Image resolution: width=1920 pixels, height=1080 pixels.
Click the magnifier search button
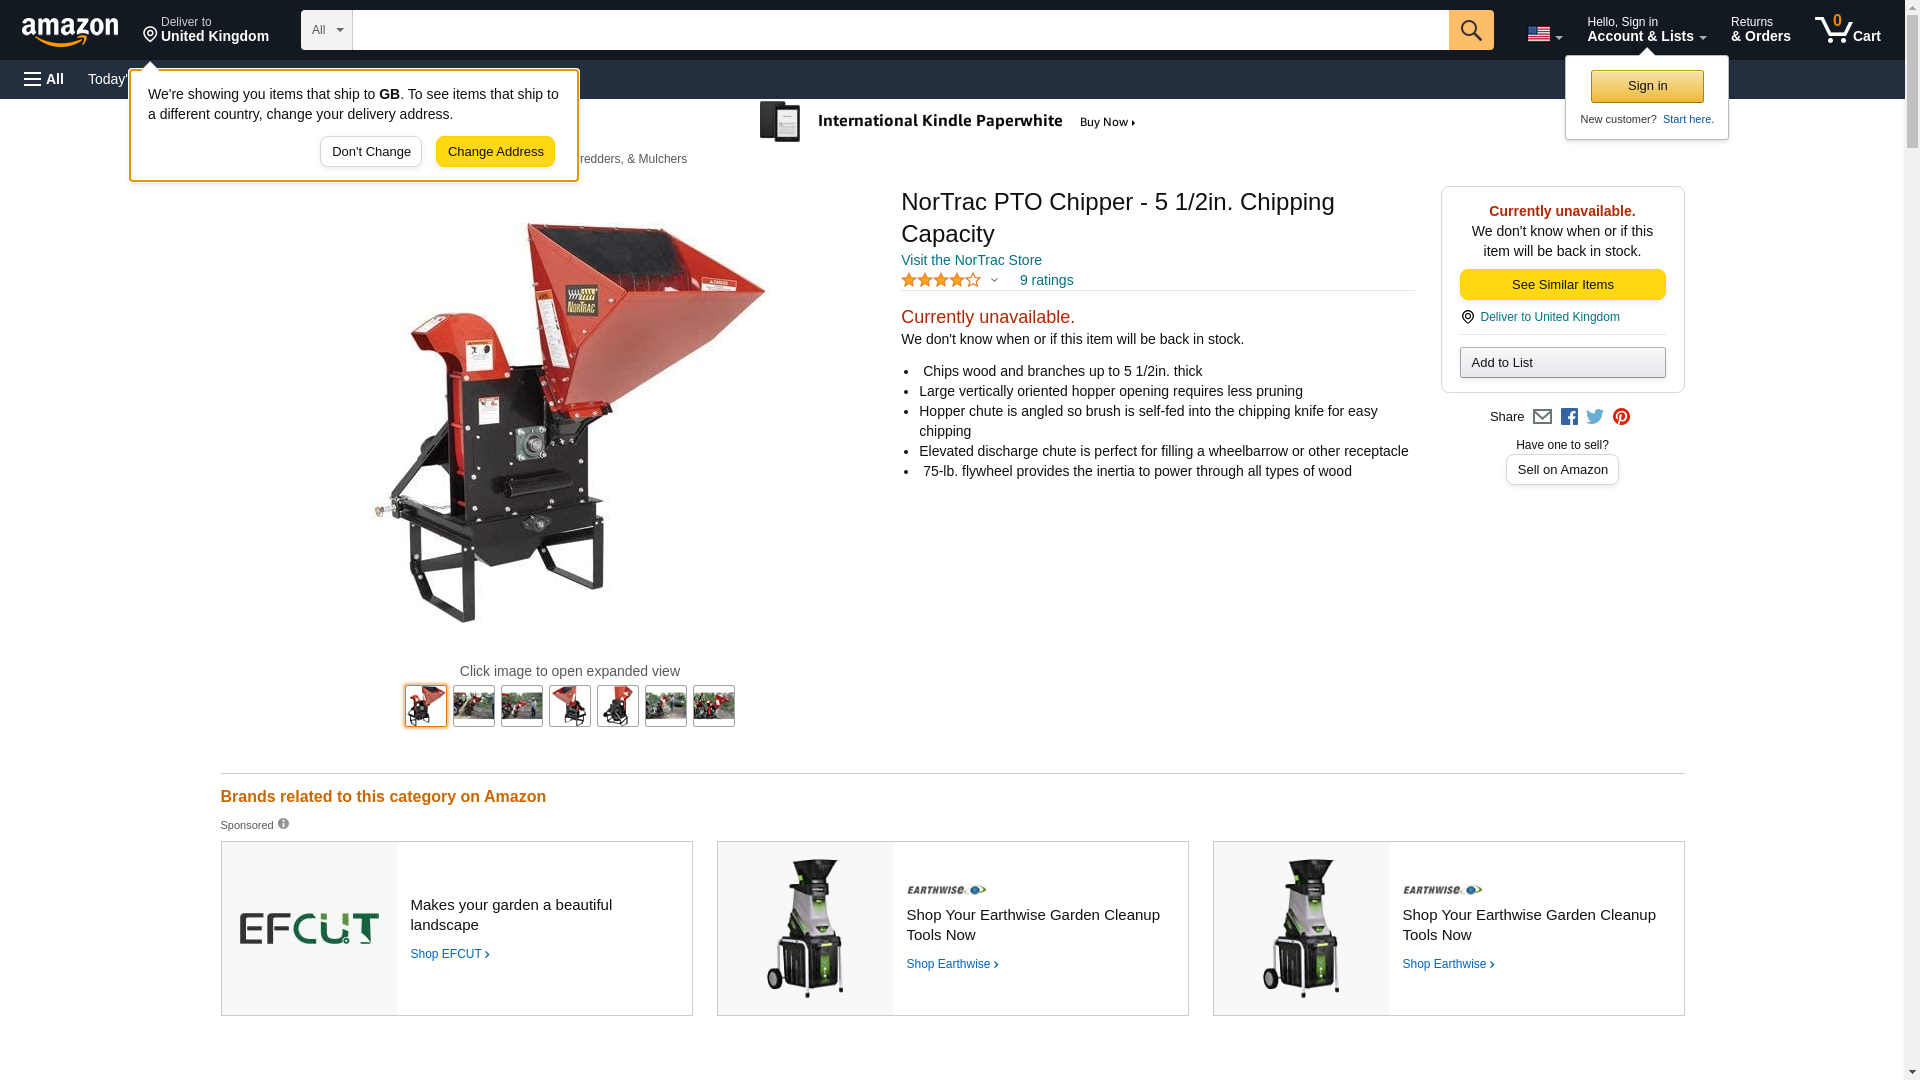tap(1471, 30)
